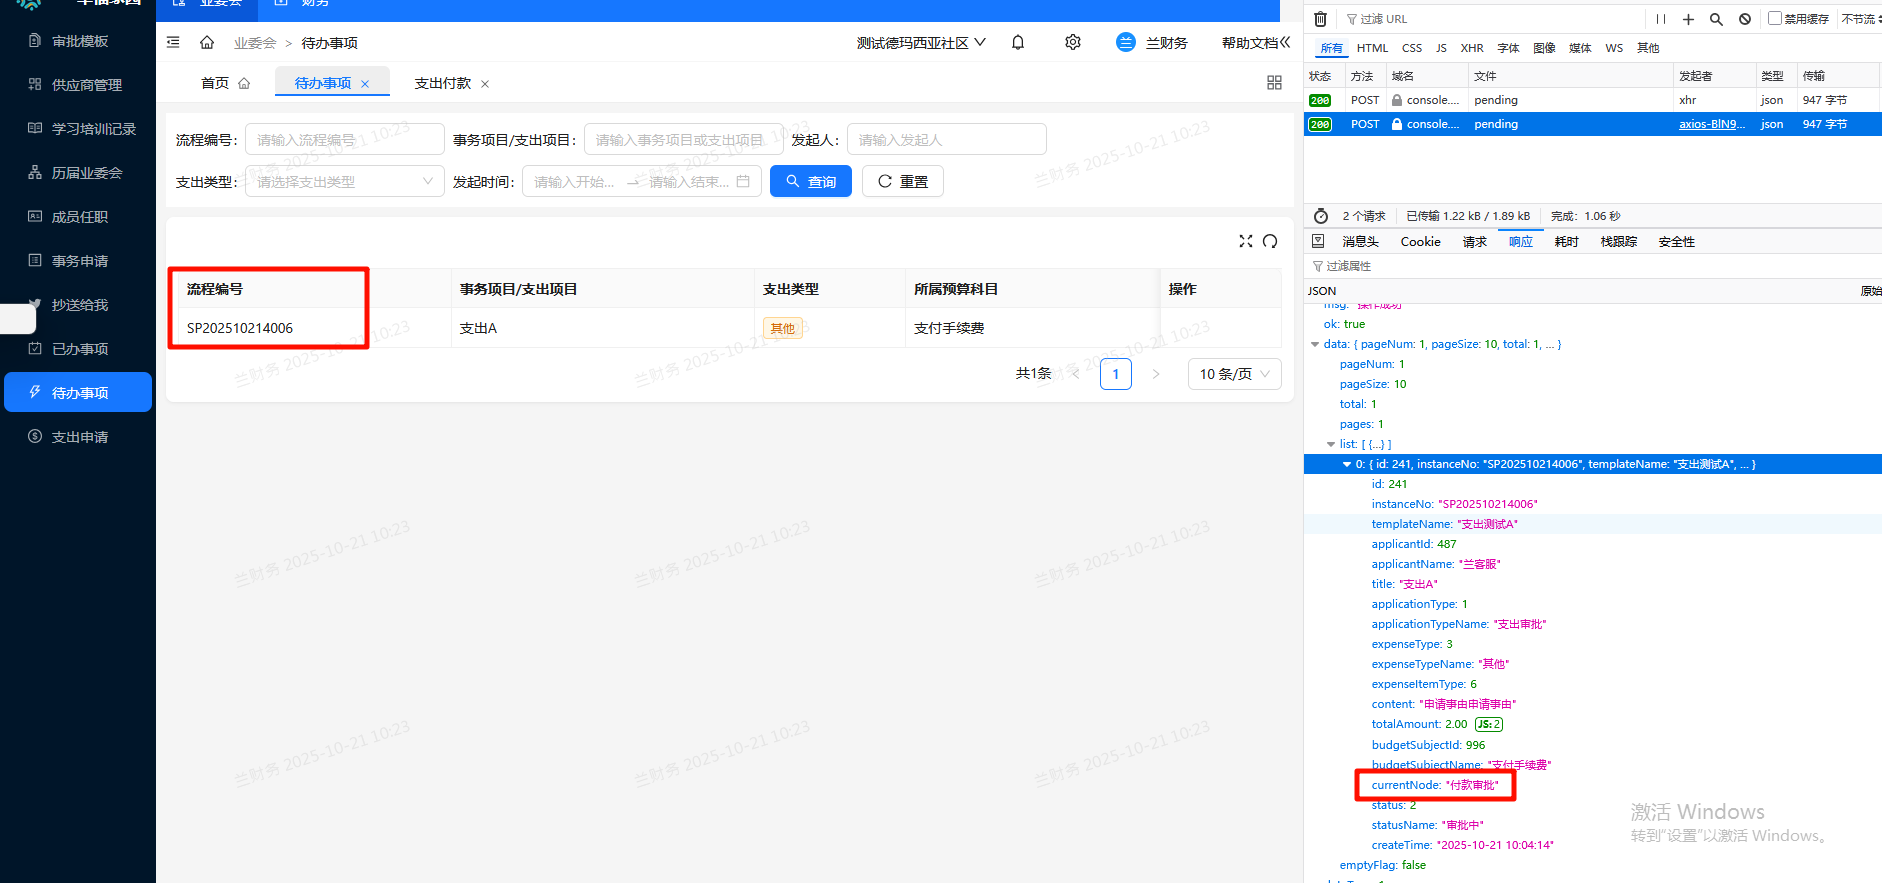This screenshot has width=1882, height=883.
Task: Open settings via the gear icon
Action: [x=1073, y=42]
